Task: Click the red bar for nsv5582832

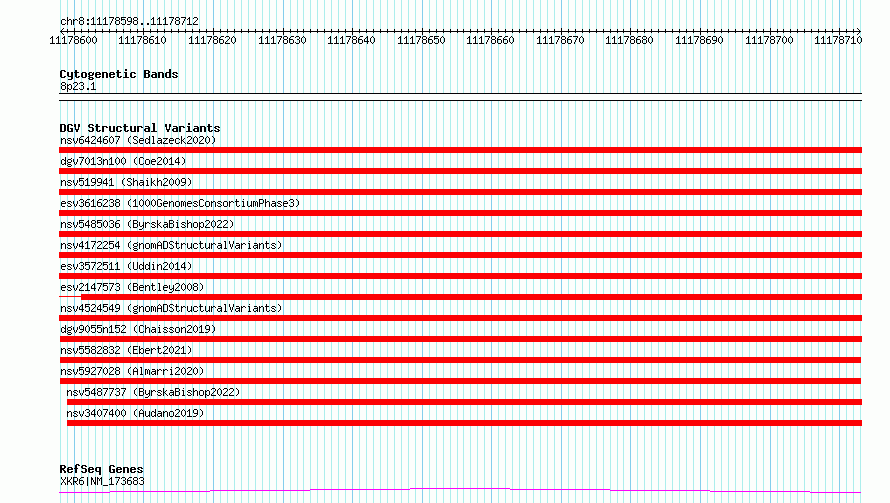Action: 460,360
